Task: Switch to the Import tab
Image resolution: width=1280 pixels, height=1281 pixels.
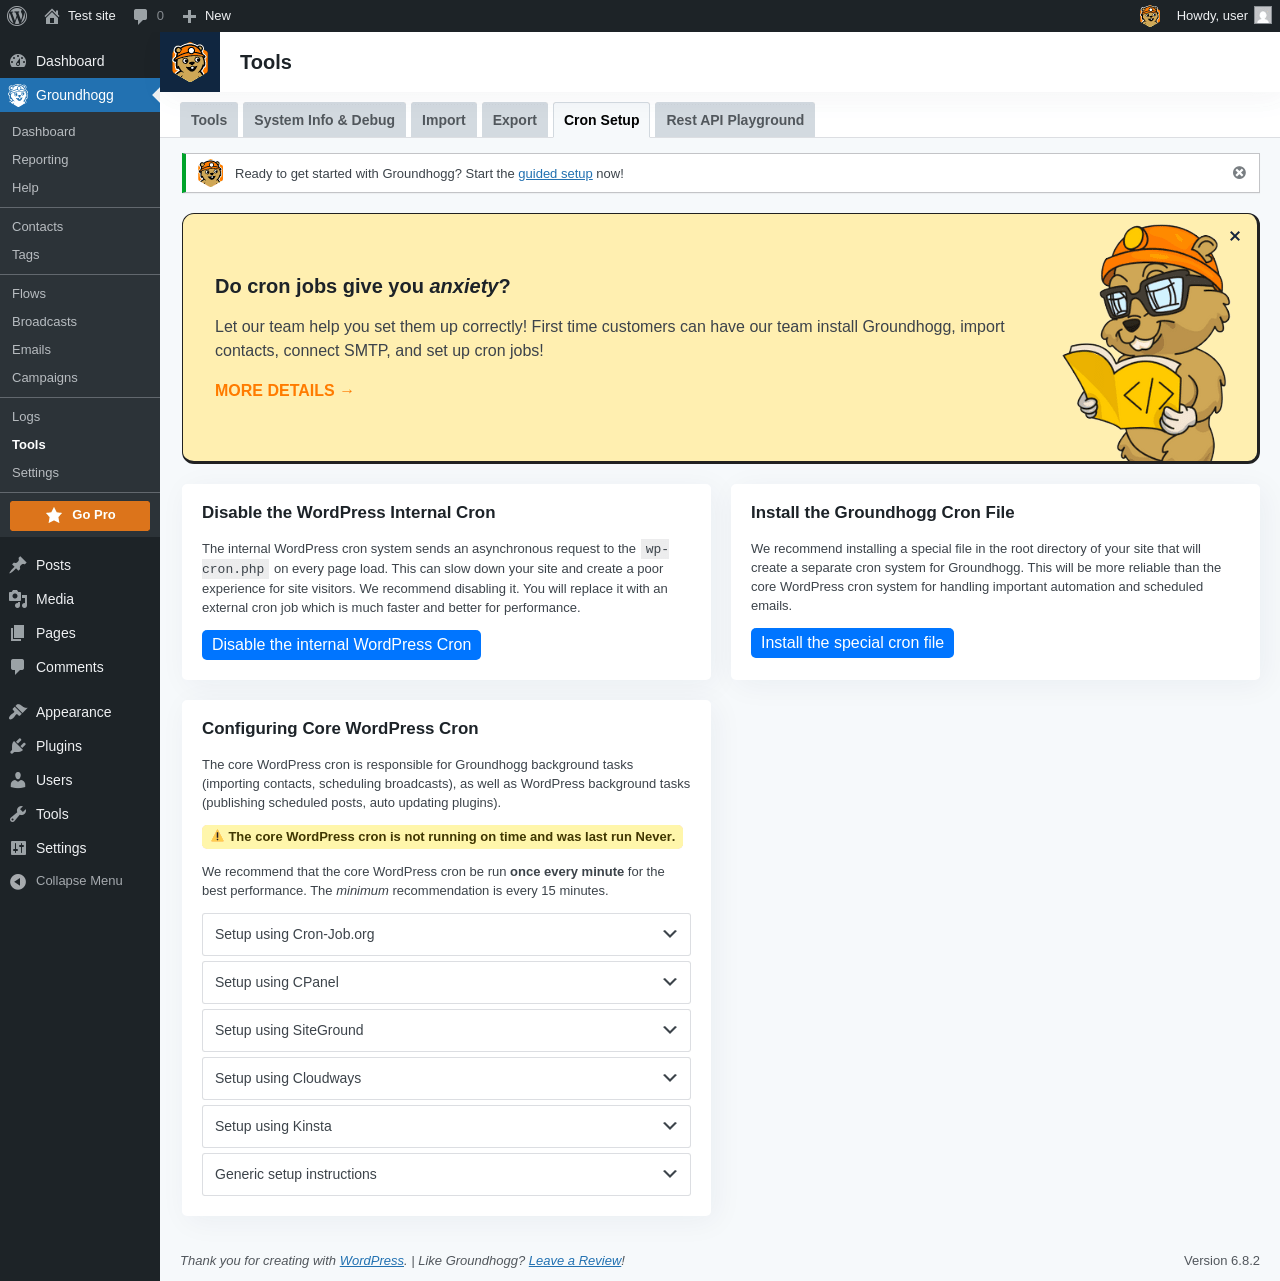Action: tap(444, 120)
